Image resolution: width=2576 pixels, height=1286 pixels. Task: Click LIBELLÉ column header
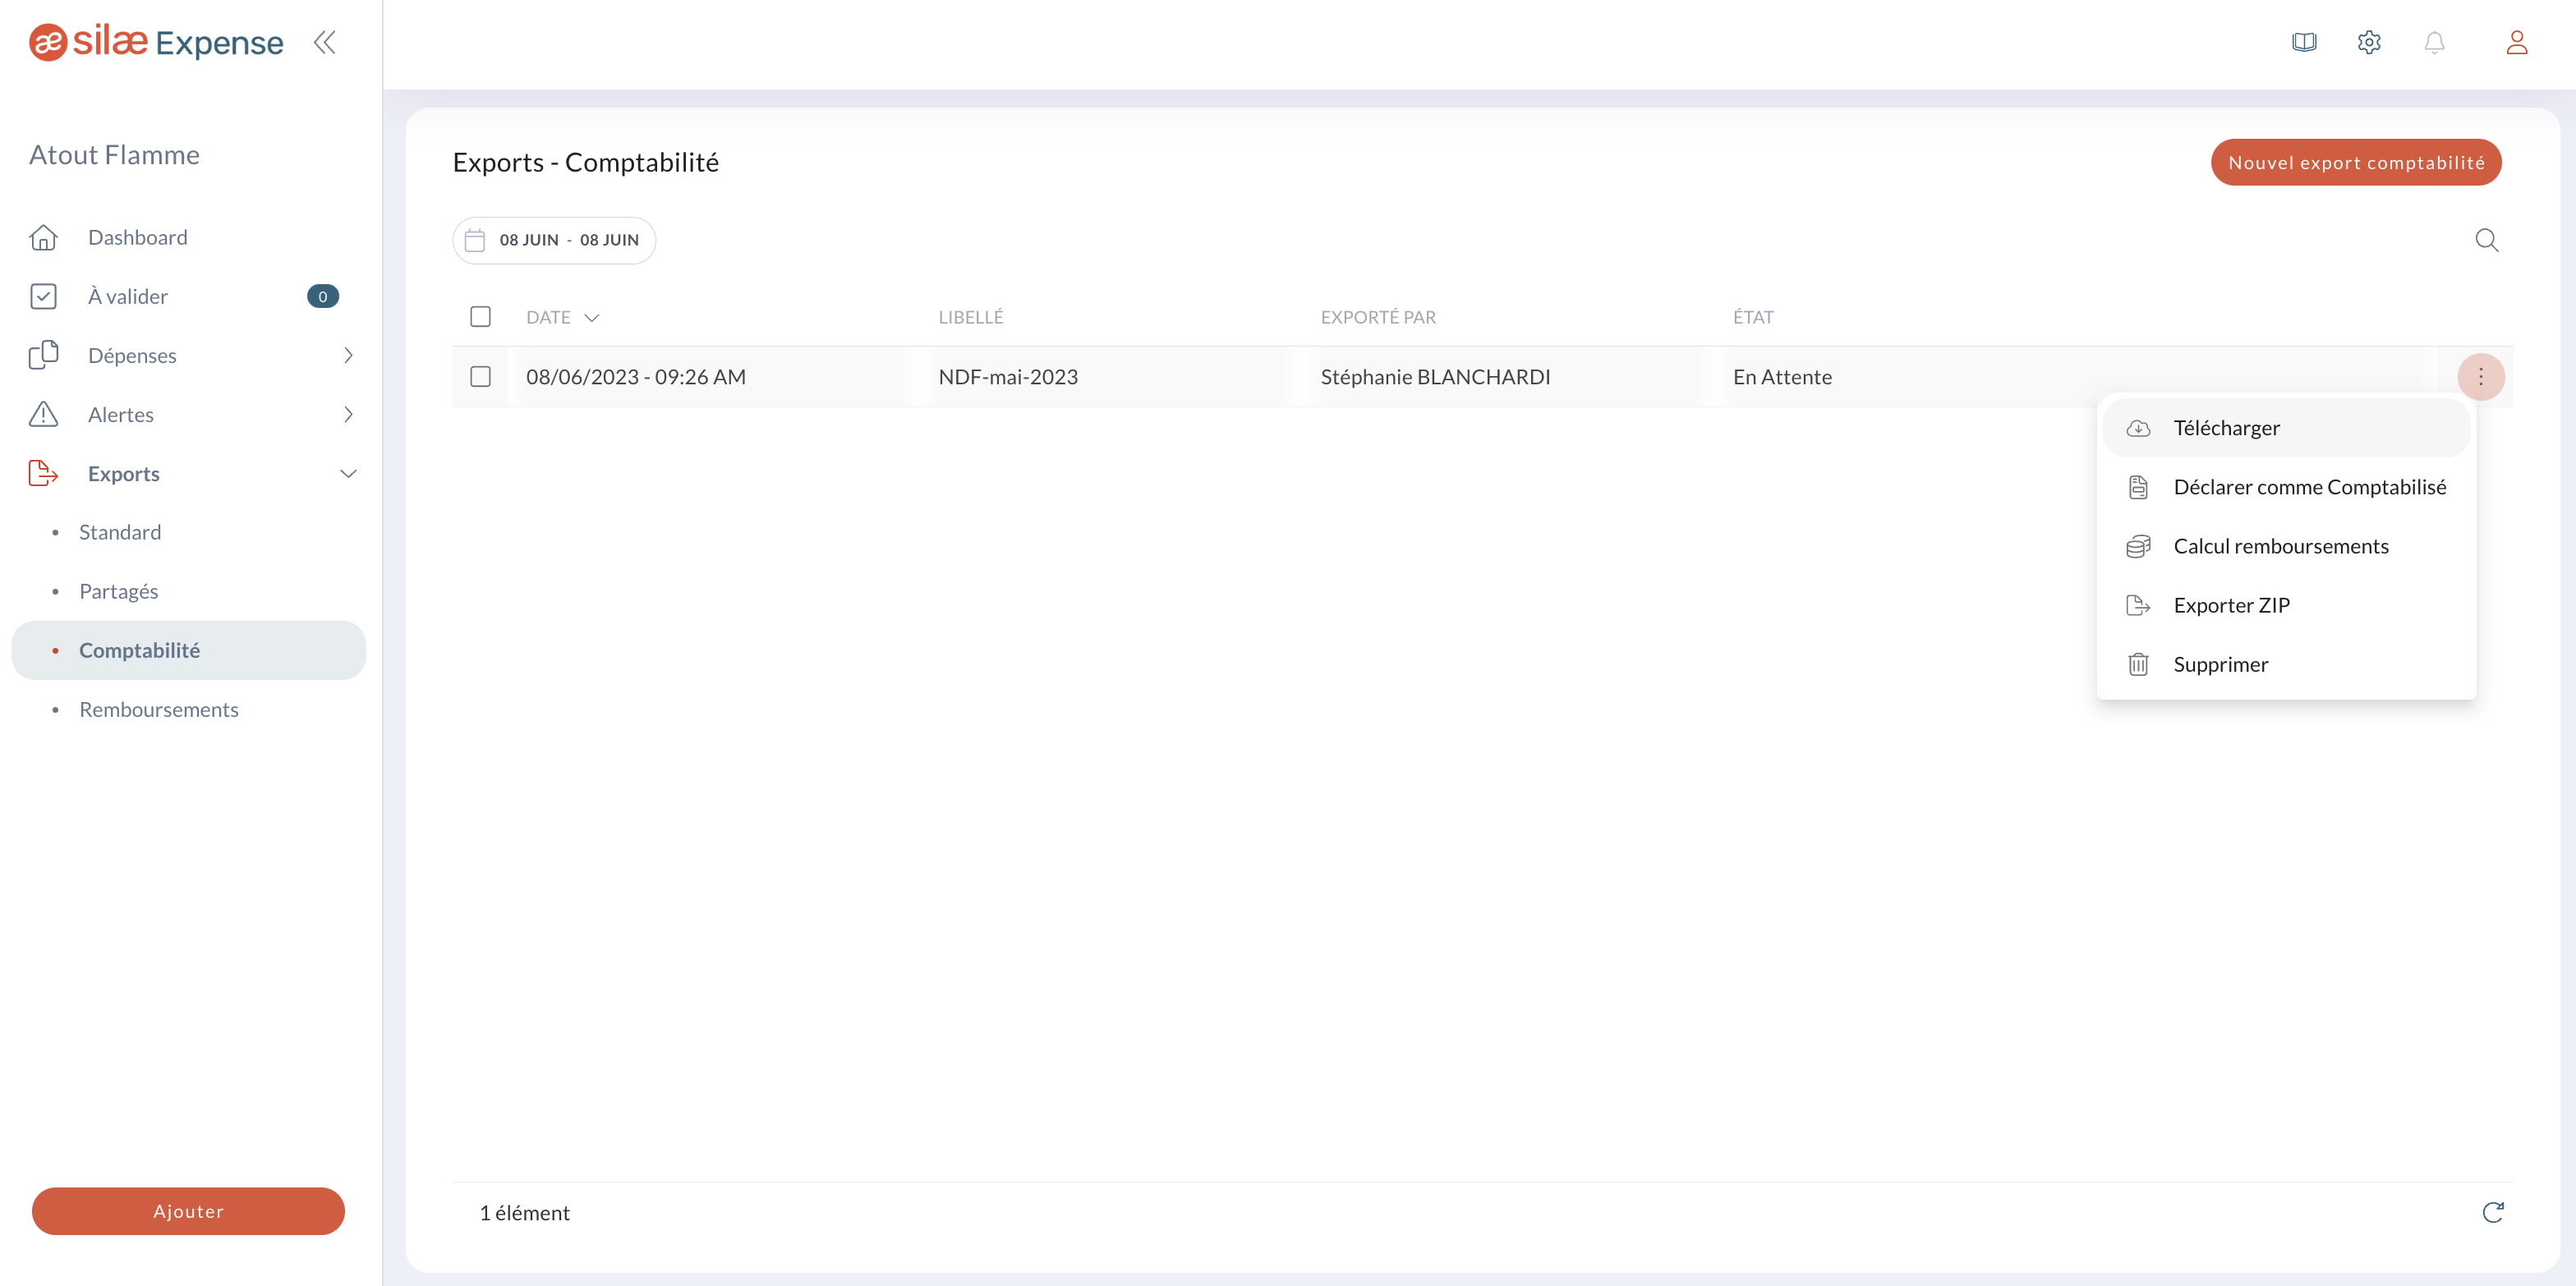pyautogui.click(x=971, y=317)
